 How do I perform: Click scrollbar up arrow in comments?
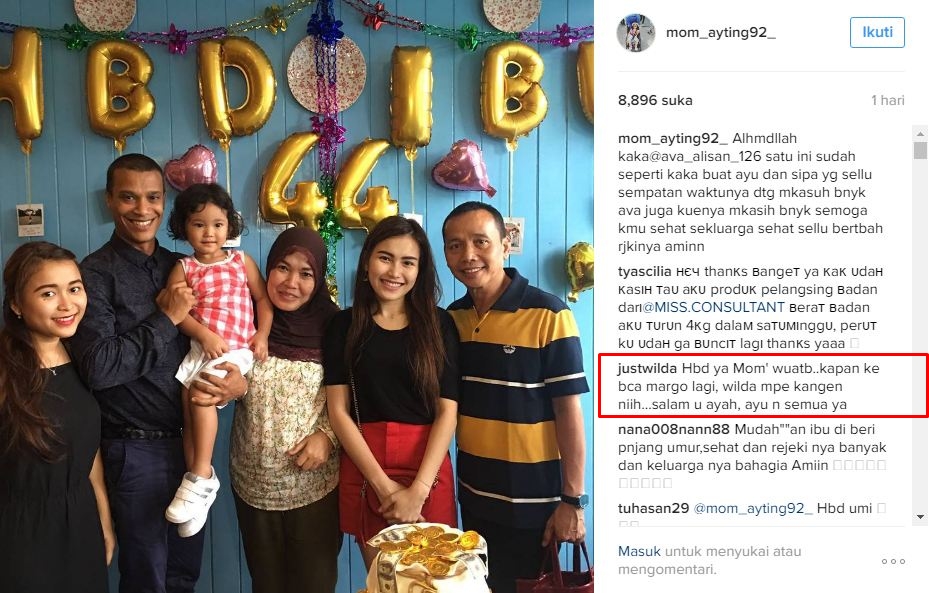920,132
